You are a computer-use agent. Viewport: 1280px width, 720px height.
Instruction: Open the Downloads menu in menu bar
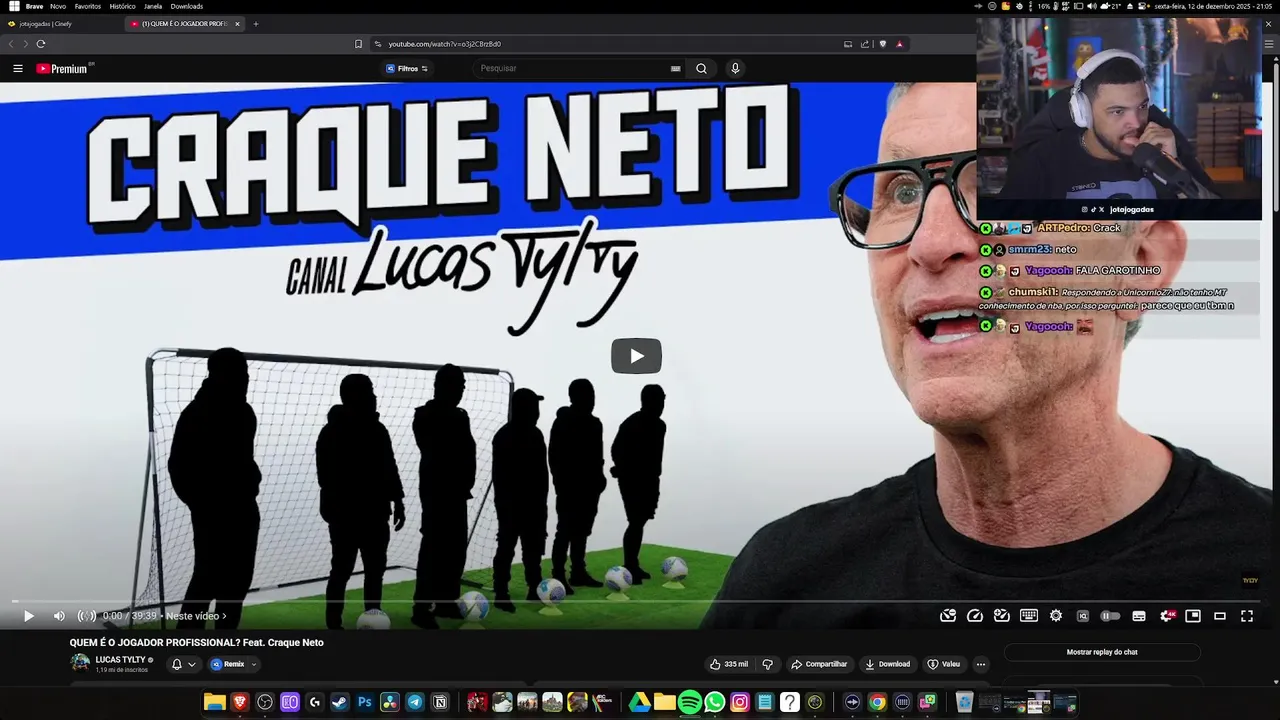[186, 6]
